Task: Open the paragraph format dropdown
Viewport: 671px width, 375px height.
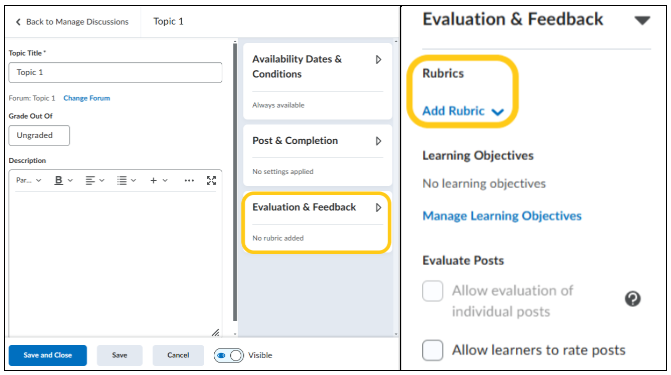Action: [29, 181]
